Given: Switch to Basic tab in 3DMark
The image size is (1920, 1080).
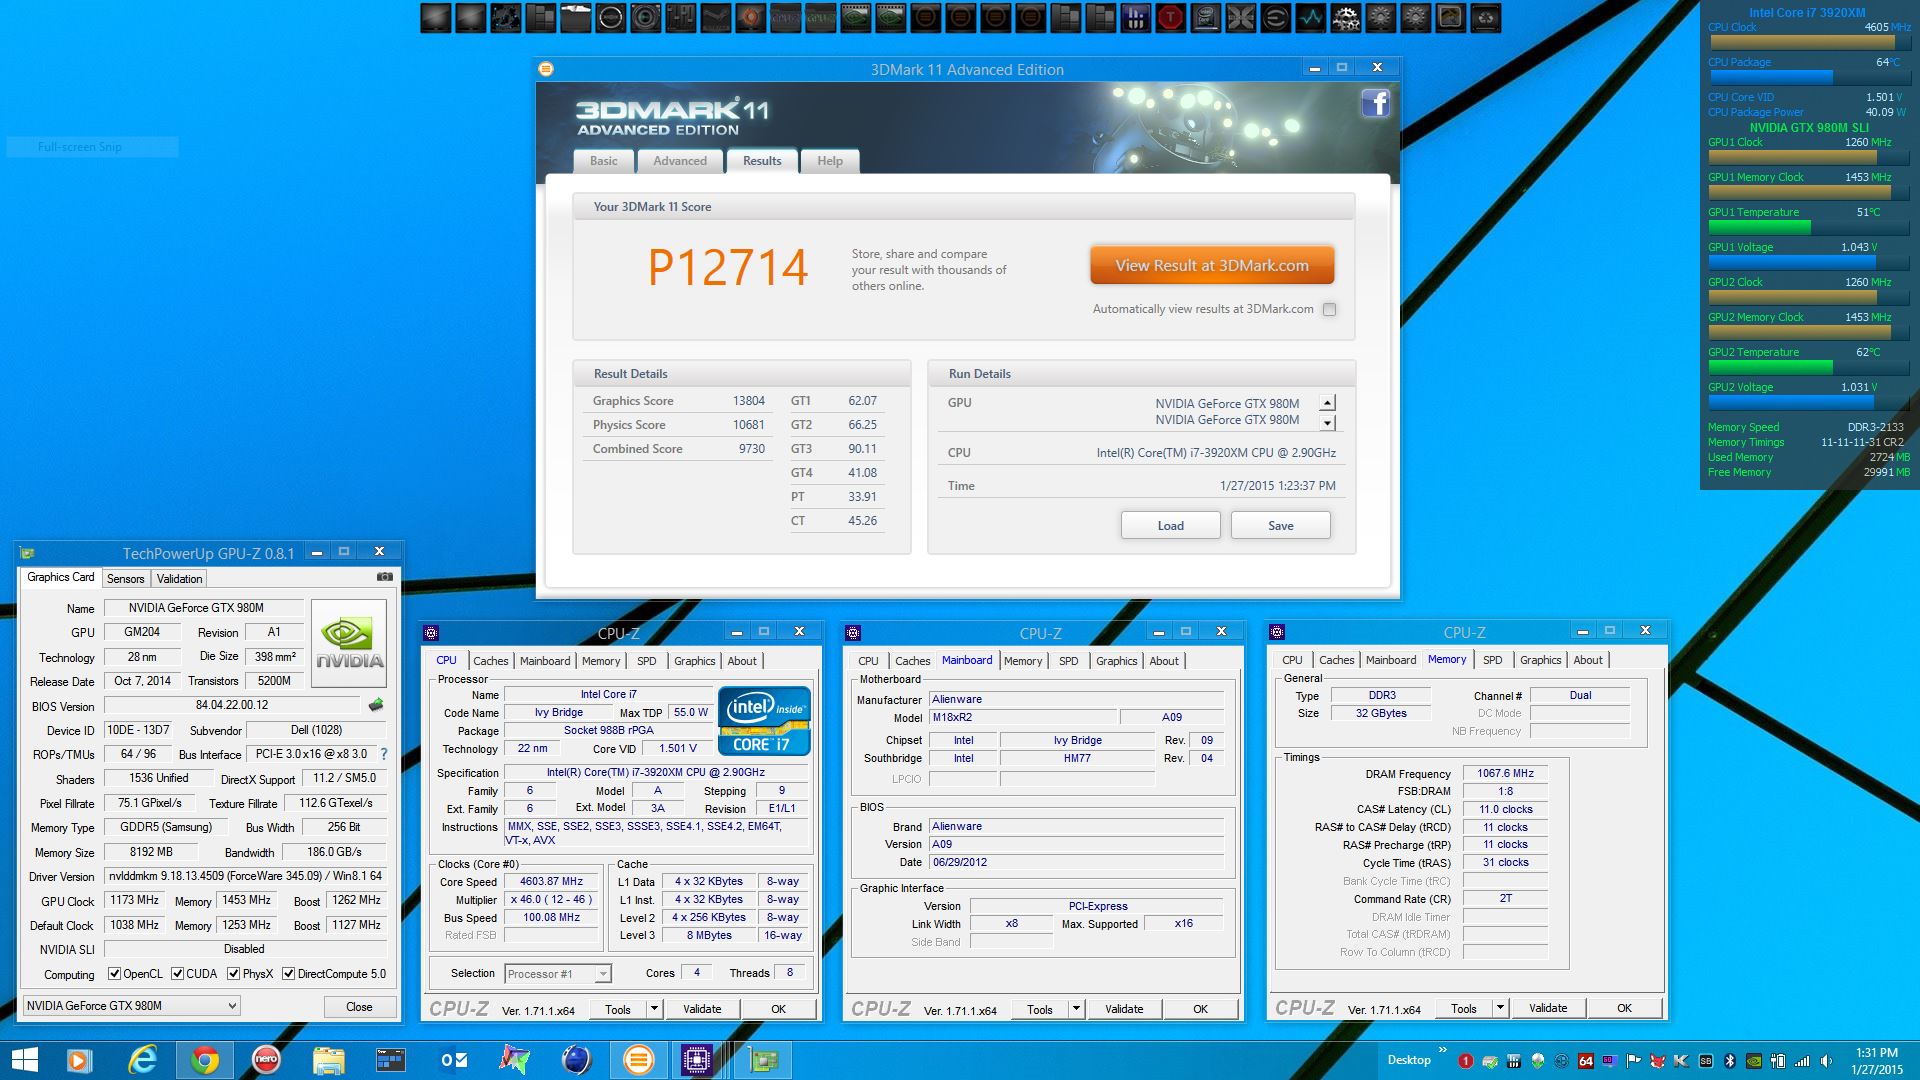Looking at the screenshot, I should point(604,161).
